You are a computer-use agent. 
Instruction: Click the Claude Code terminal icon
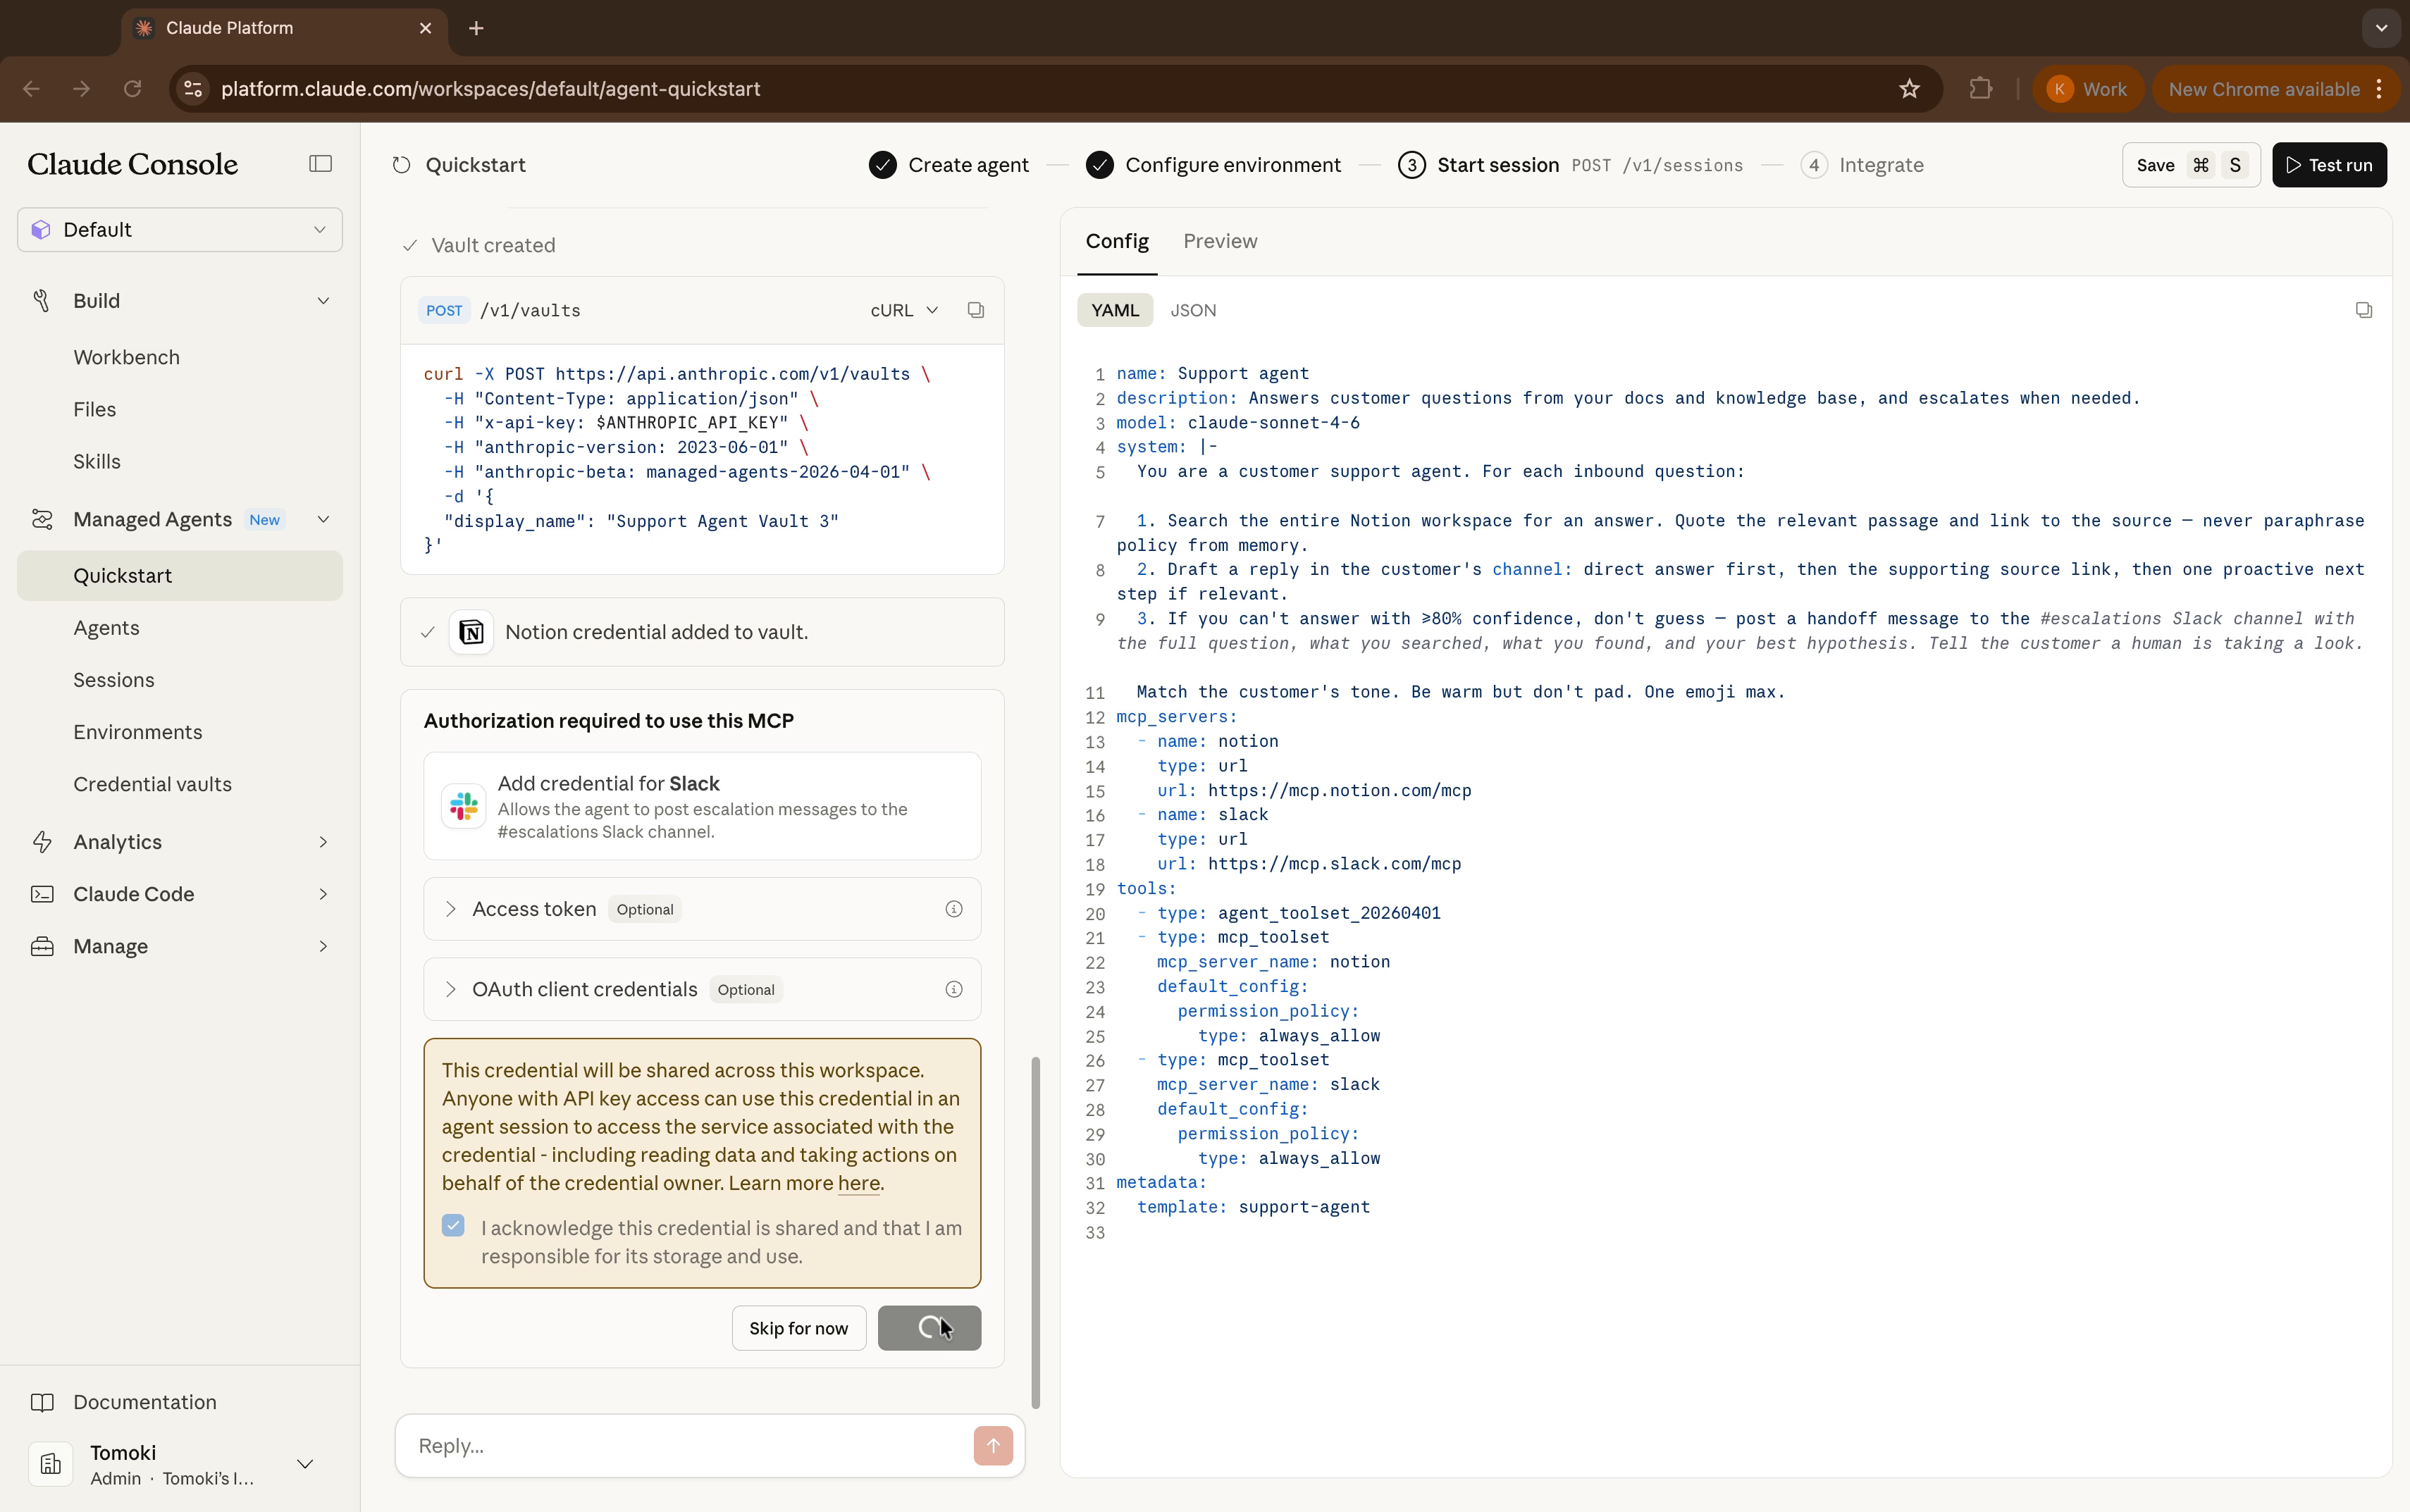coord(42,894)
